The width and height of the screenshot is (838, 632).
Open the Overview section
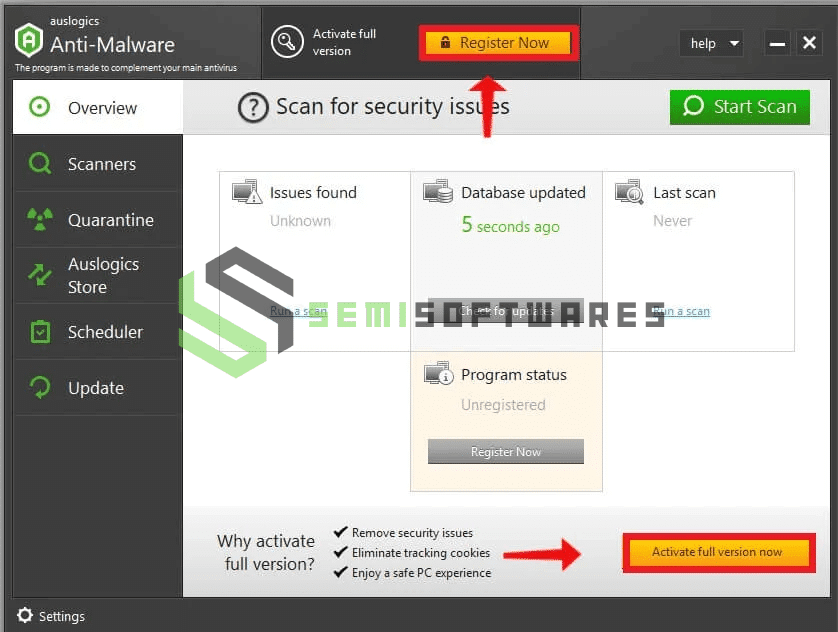tap(98, 107)
